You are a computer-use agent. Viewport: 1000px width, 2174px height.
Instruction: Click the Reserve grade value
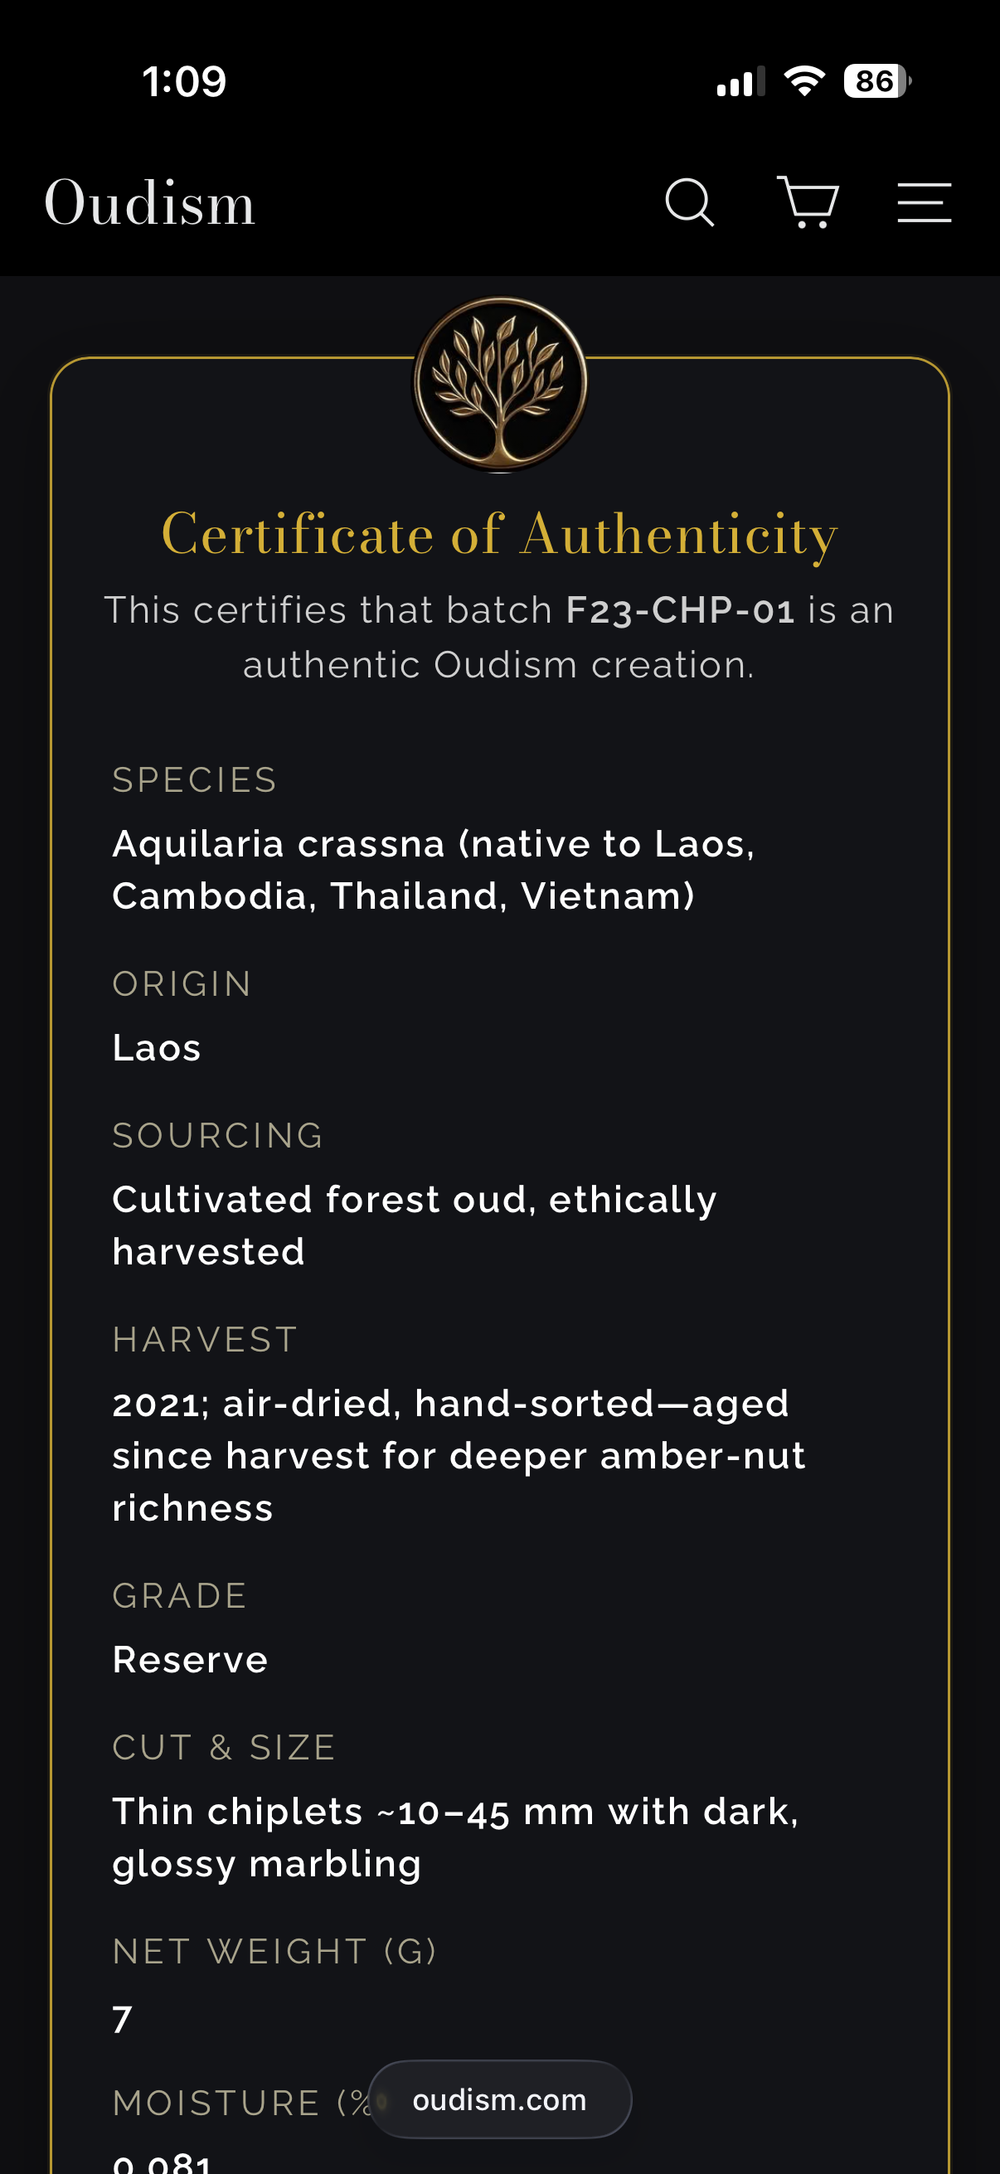click(190, 1660)
